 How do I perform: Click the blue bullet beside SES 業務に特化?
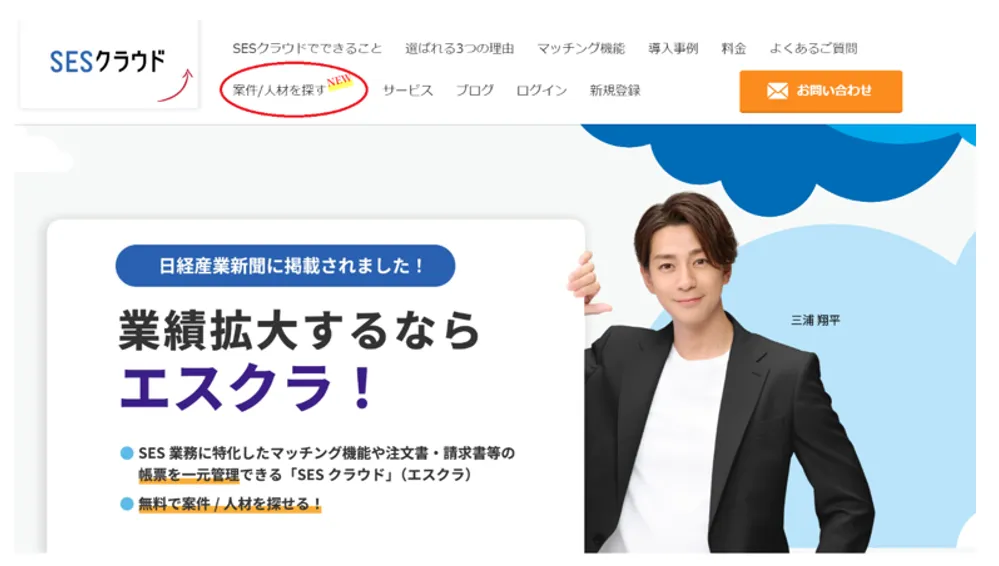tap(127, 453)
